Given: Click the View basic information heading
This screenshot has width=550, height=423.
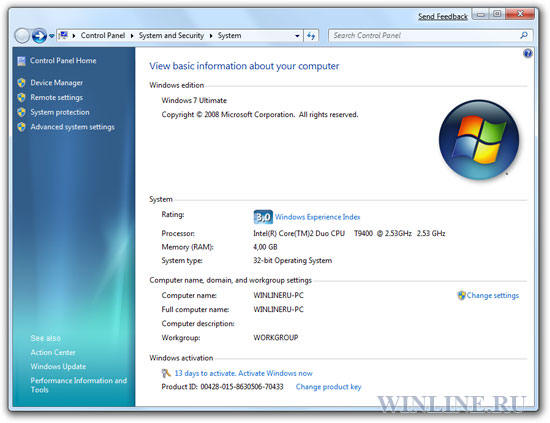Looking at the screenshot, I should click(244, 66).
